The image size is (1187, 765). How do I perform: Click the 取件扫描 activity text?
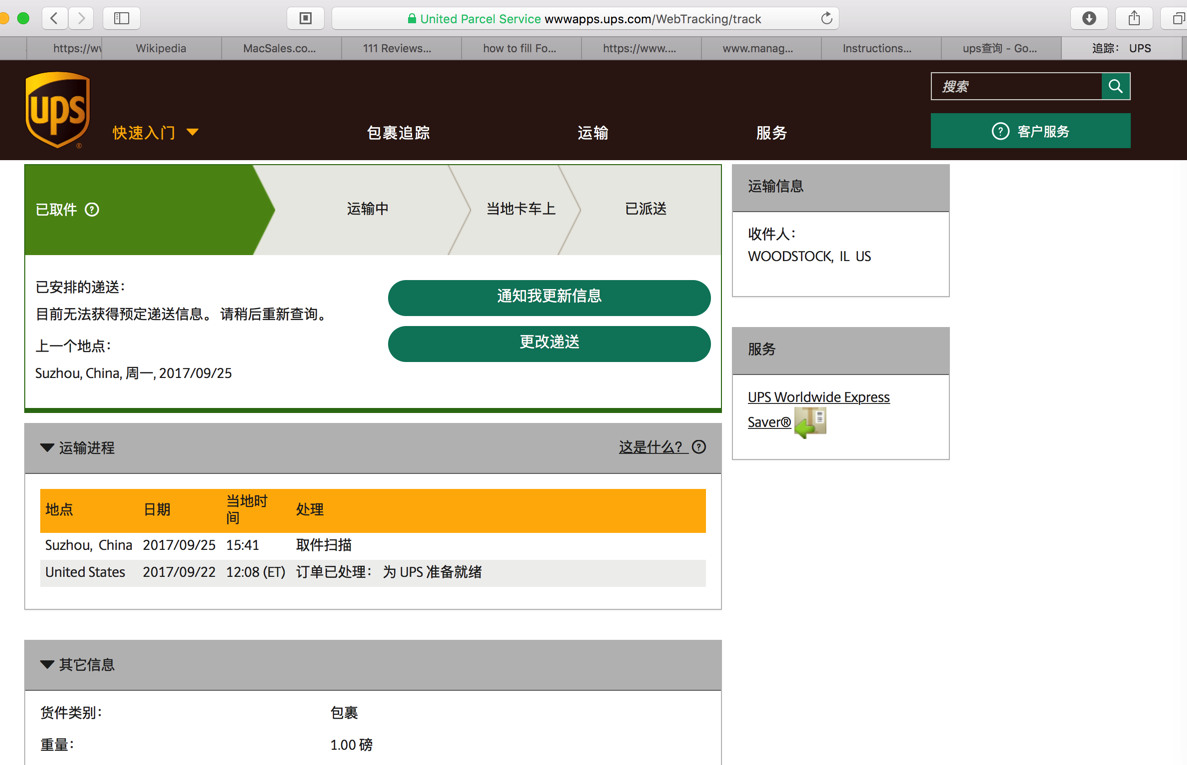(324, 545)
